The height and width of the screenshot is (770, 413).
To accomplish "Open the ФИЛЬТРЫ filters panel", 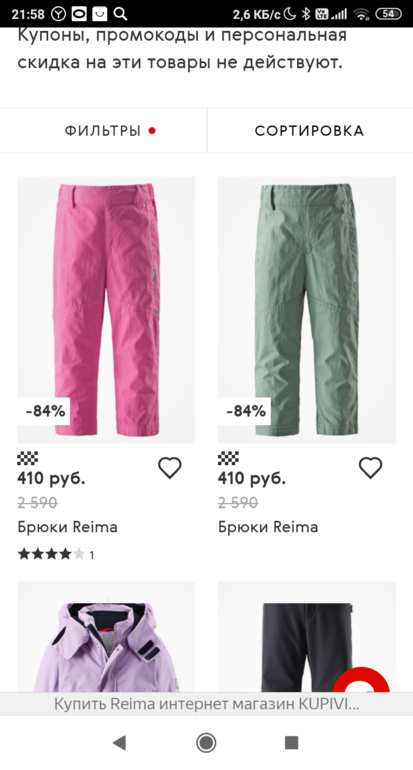I will point(103,131).
